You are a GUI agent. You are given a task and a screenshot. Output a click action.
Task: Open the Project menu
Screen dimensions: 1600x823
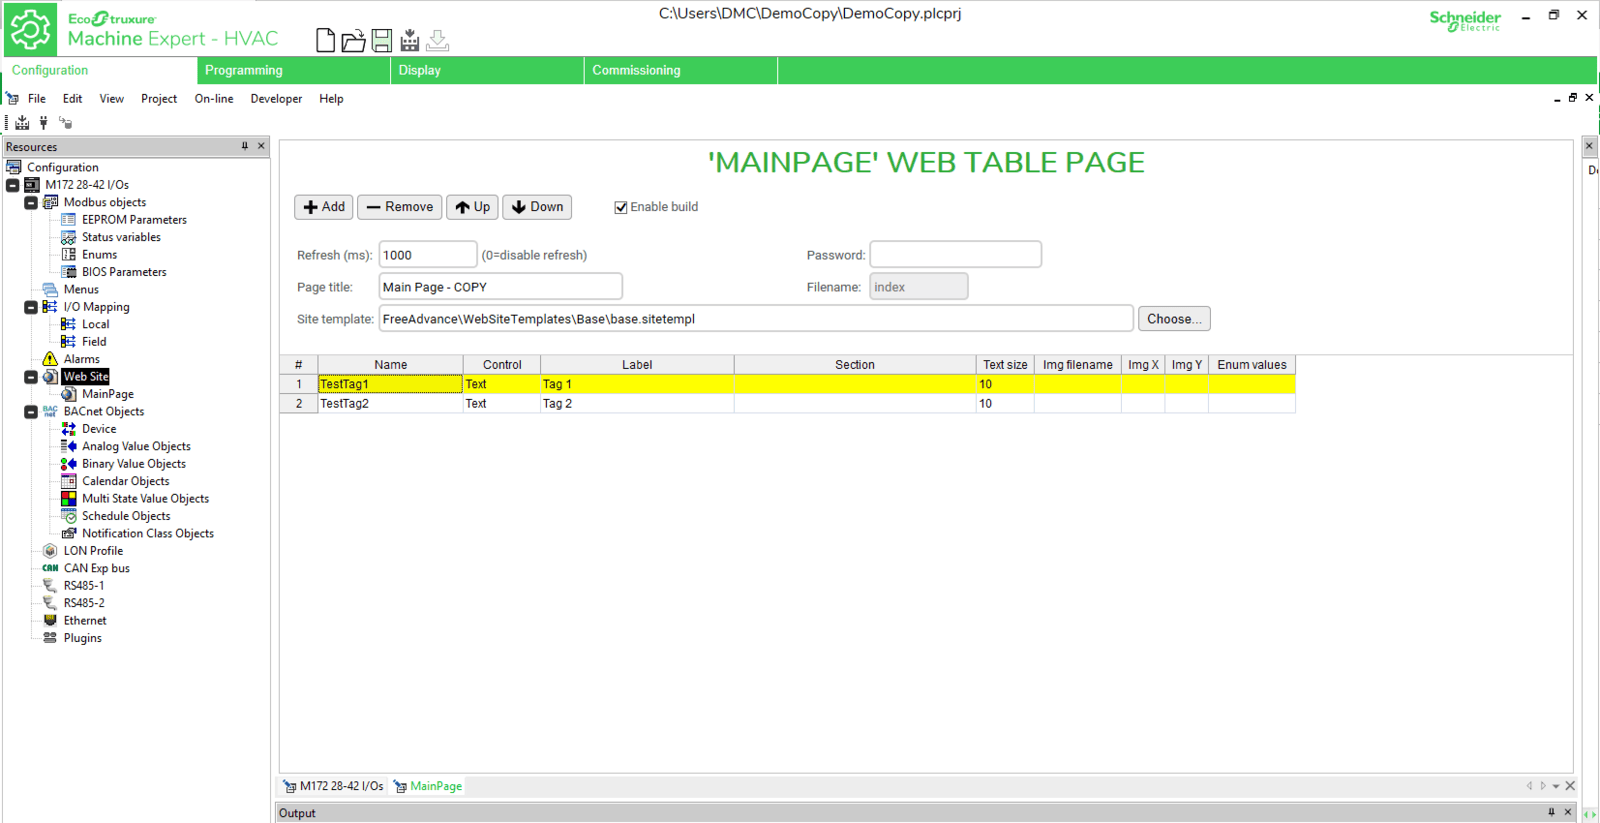click(159, 99)
